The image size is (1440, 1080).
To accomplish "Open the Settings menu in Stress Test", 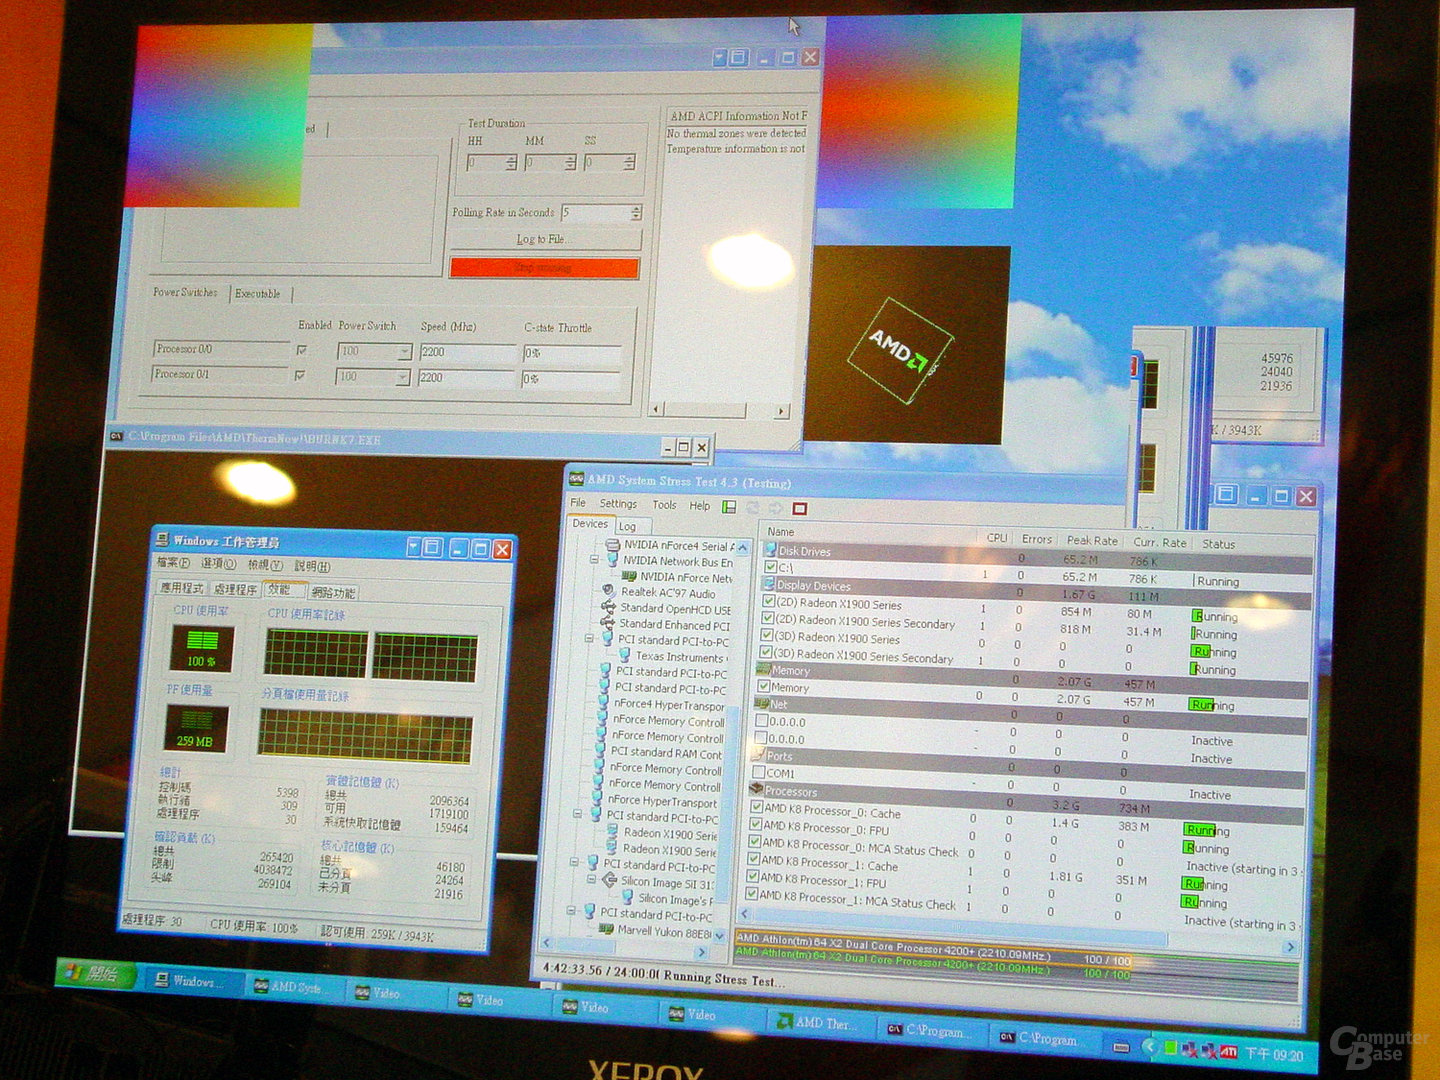I will [x=618, y=504].
